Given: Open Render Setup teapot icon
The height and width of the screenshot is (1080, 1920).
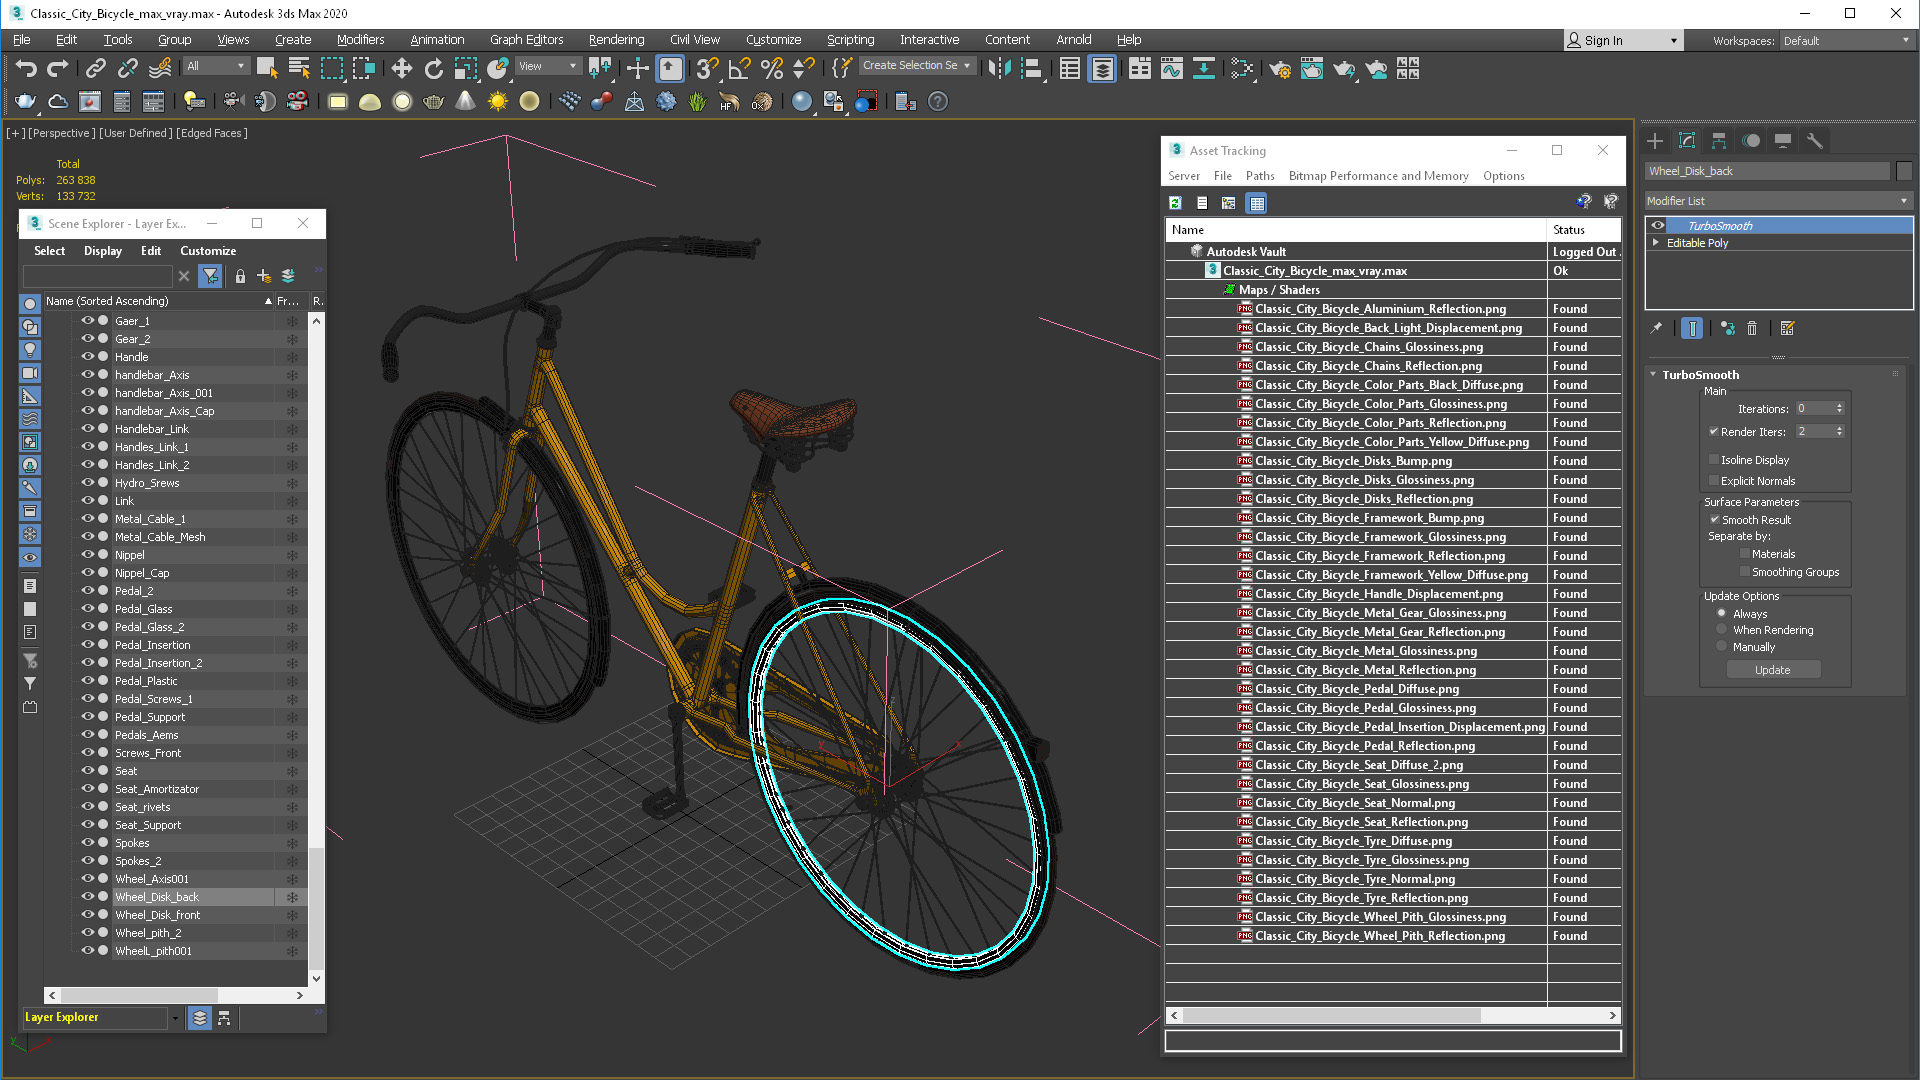Looking at the screenshot, I should tap(1280, 68).
